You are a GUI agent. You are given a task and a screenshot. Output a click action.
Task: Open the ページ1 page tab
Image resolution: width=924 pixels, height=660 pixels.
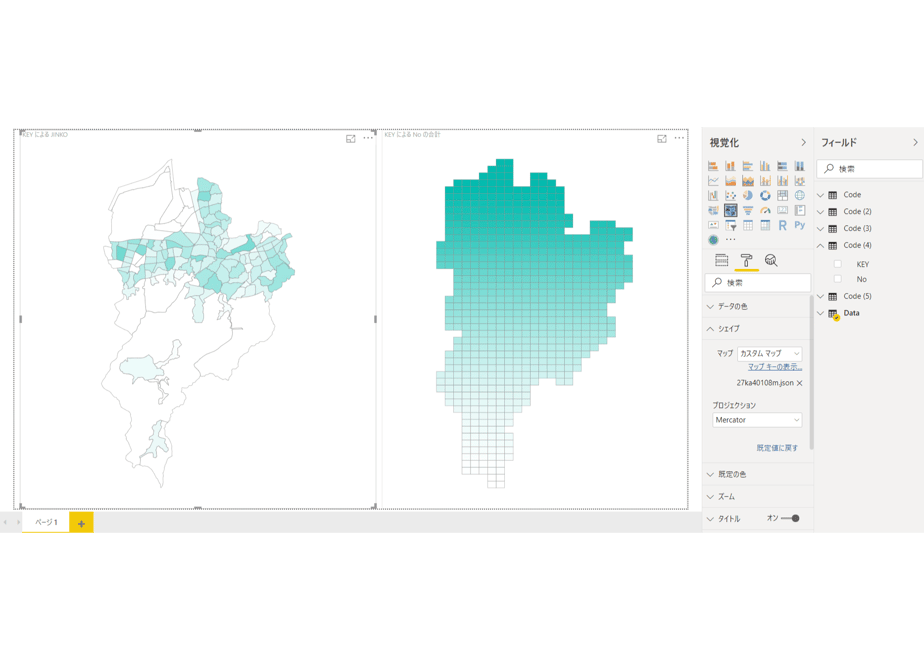(46, 522)
